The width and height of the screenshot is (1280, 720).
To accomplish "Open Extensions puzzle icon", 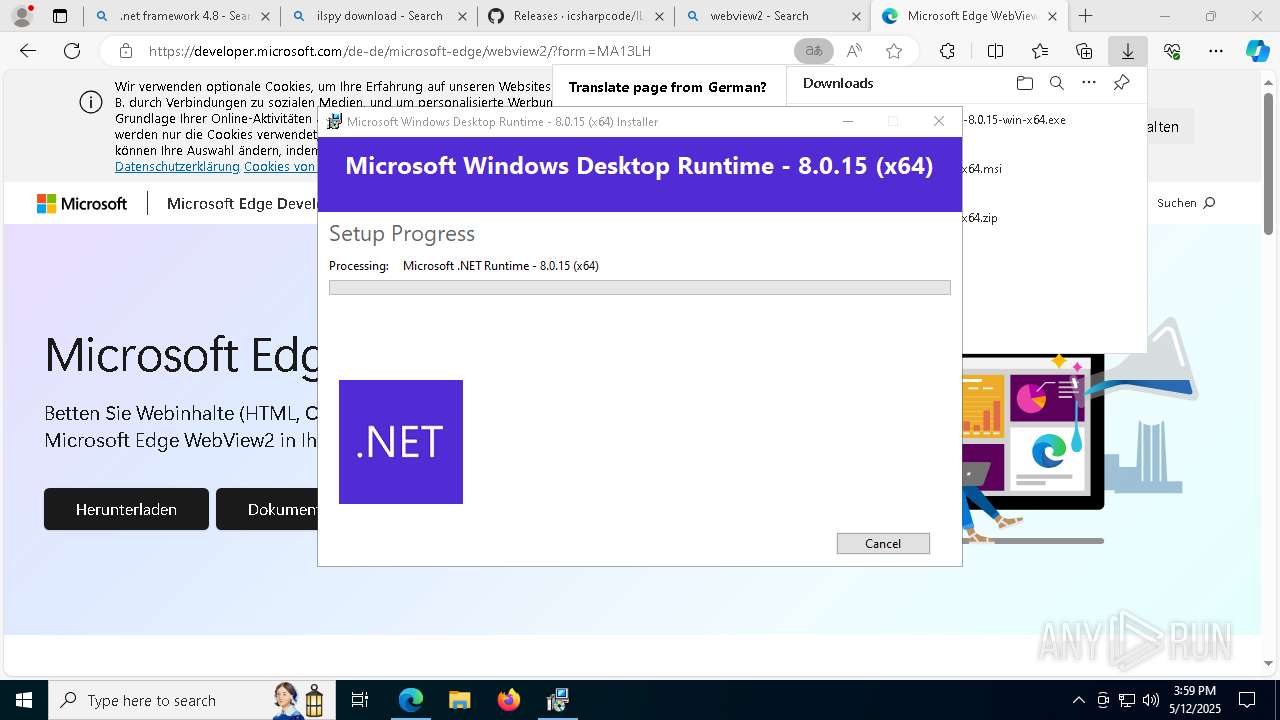I will click(947, 51).
